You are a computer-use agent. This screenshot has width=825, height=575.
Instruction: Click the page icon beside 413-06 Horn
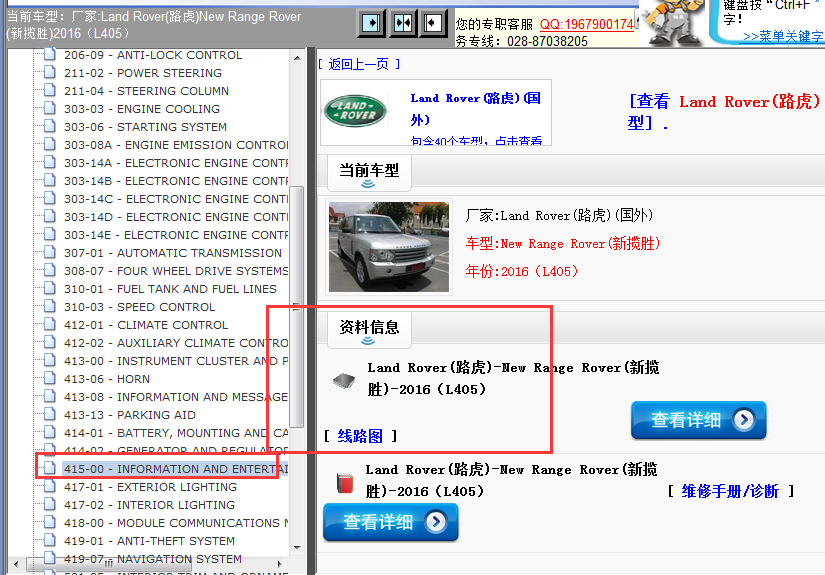50,379
